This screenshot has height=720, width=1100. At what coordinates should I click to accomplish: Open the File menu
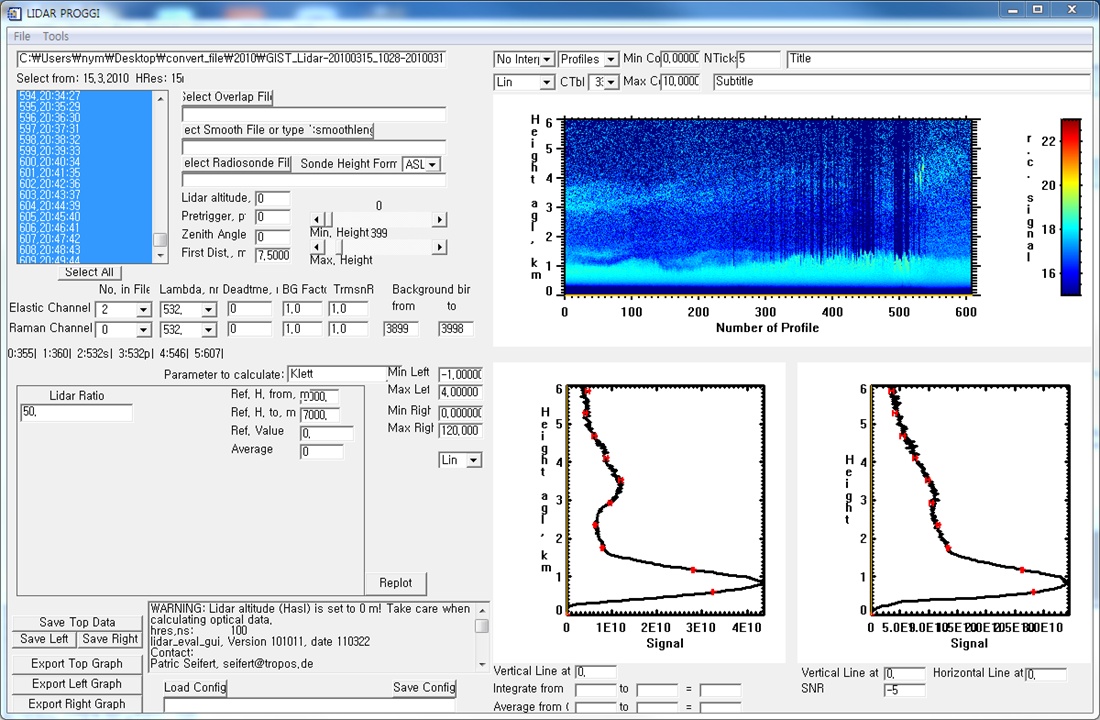point(22,36)
